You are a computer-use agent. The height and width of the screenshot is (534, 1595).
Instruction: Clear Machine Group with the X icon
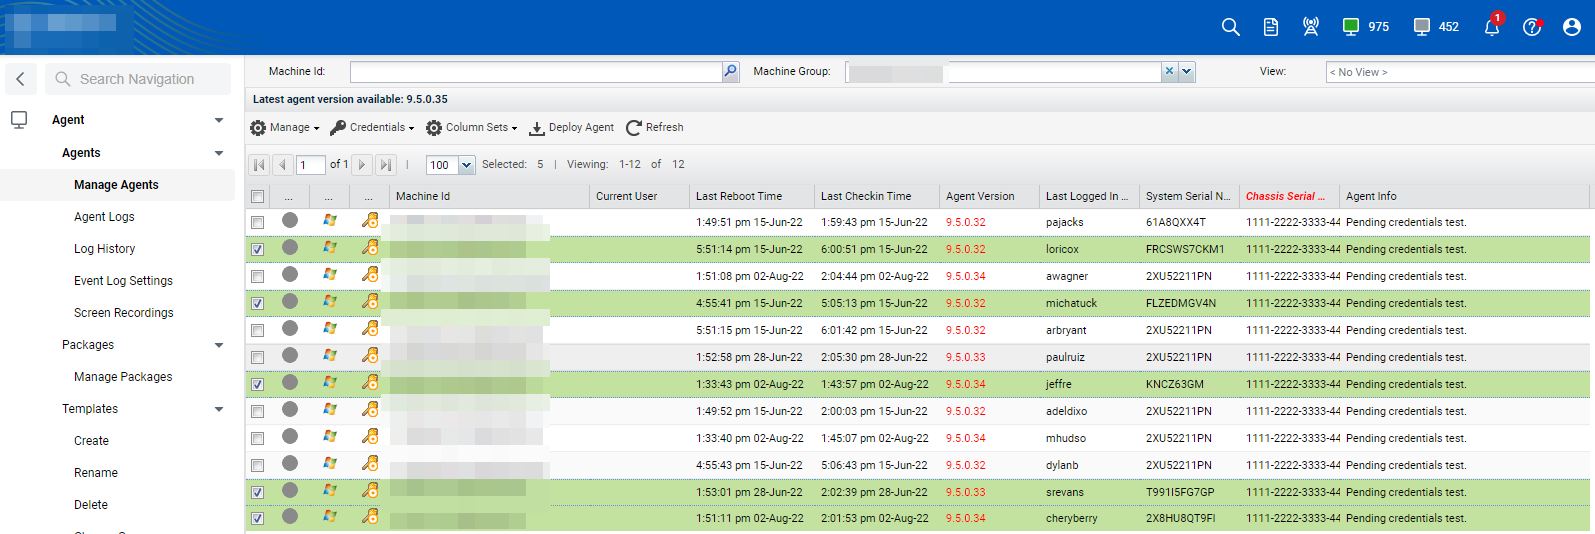pyautogui.click(x=1169, y=72)
